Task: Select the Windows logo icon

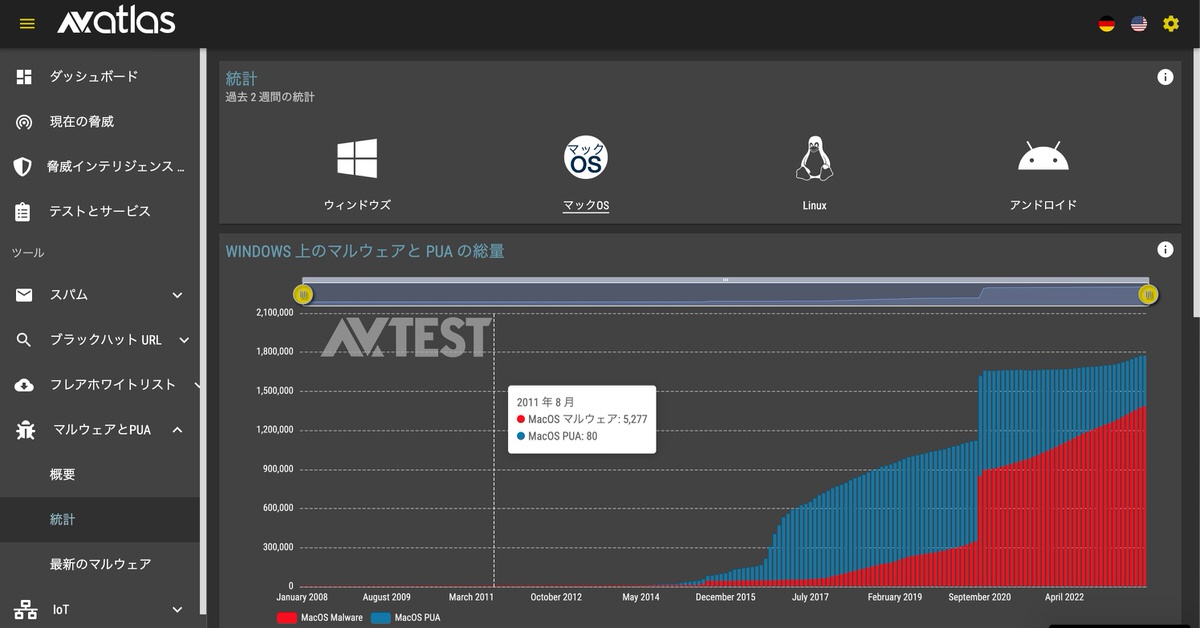Action: pos(357,159)
